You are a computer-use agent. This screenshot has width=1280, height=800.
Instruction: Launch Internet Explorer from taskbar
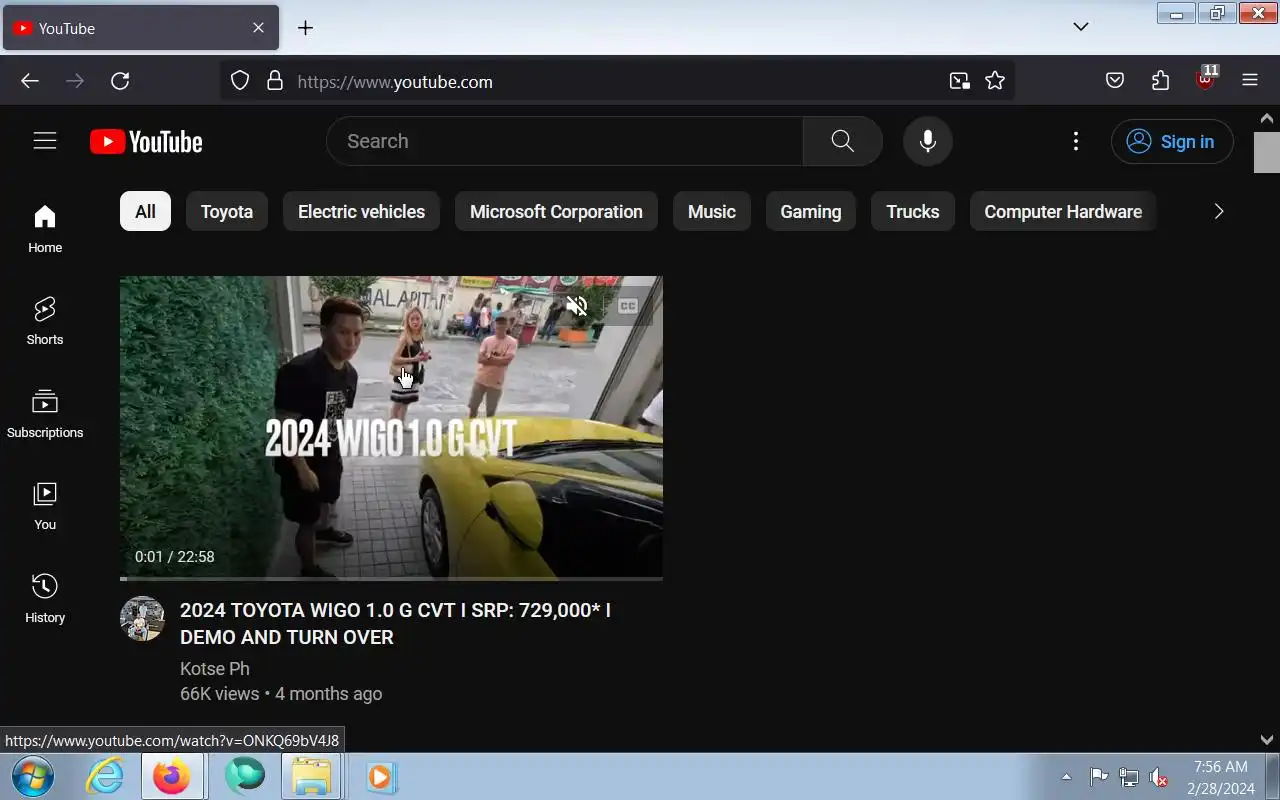point(105,776)
